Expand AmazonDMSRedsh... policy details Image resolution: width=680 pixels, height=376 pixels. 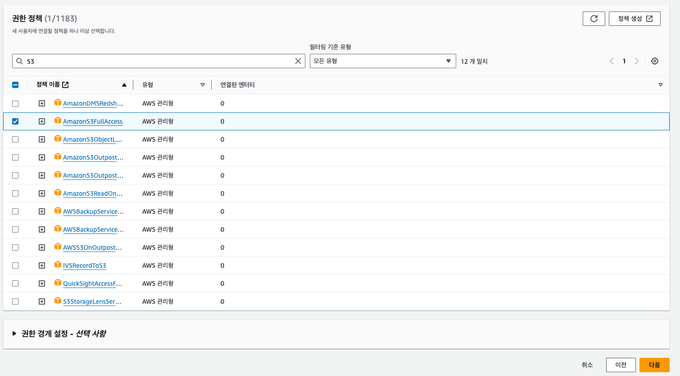point(42,104)
